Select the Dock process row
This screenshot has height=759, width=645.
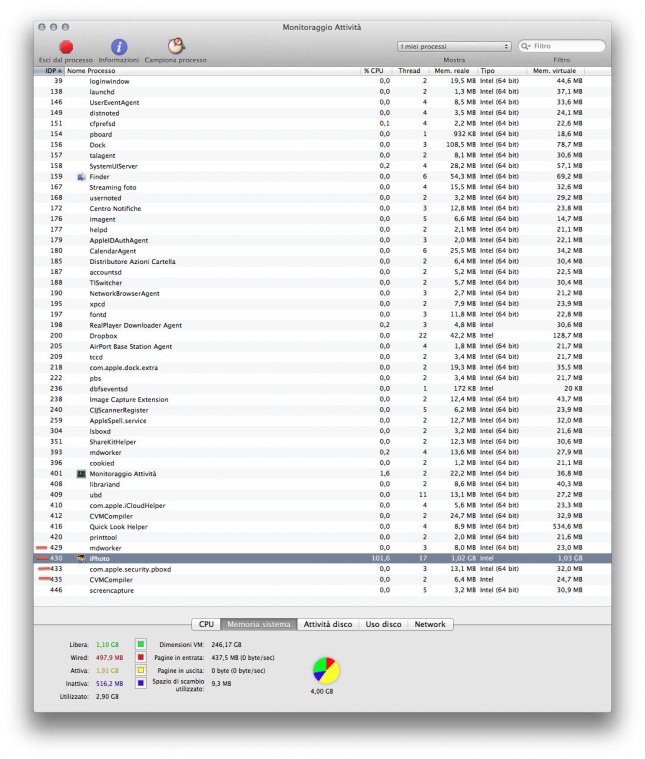pos(322,145)
